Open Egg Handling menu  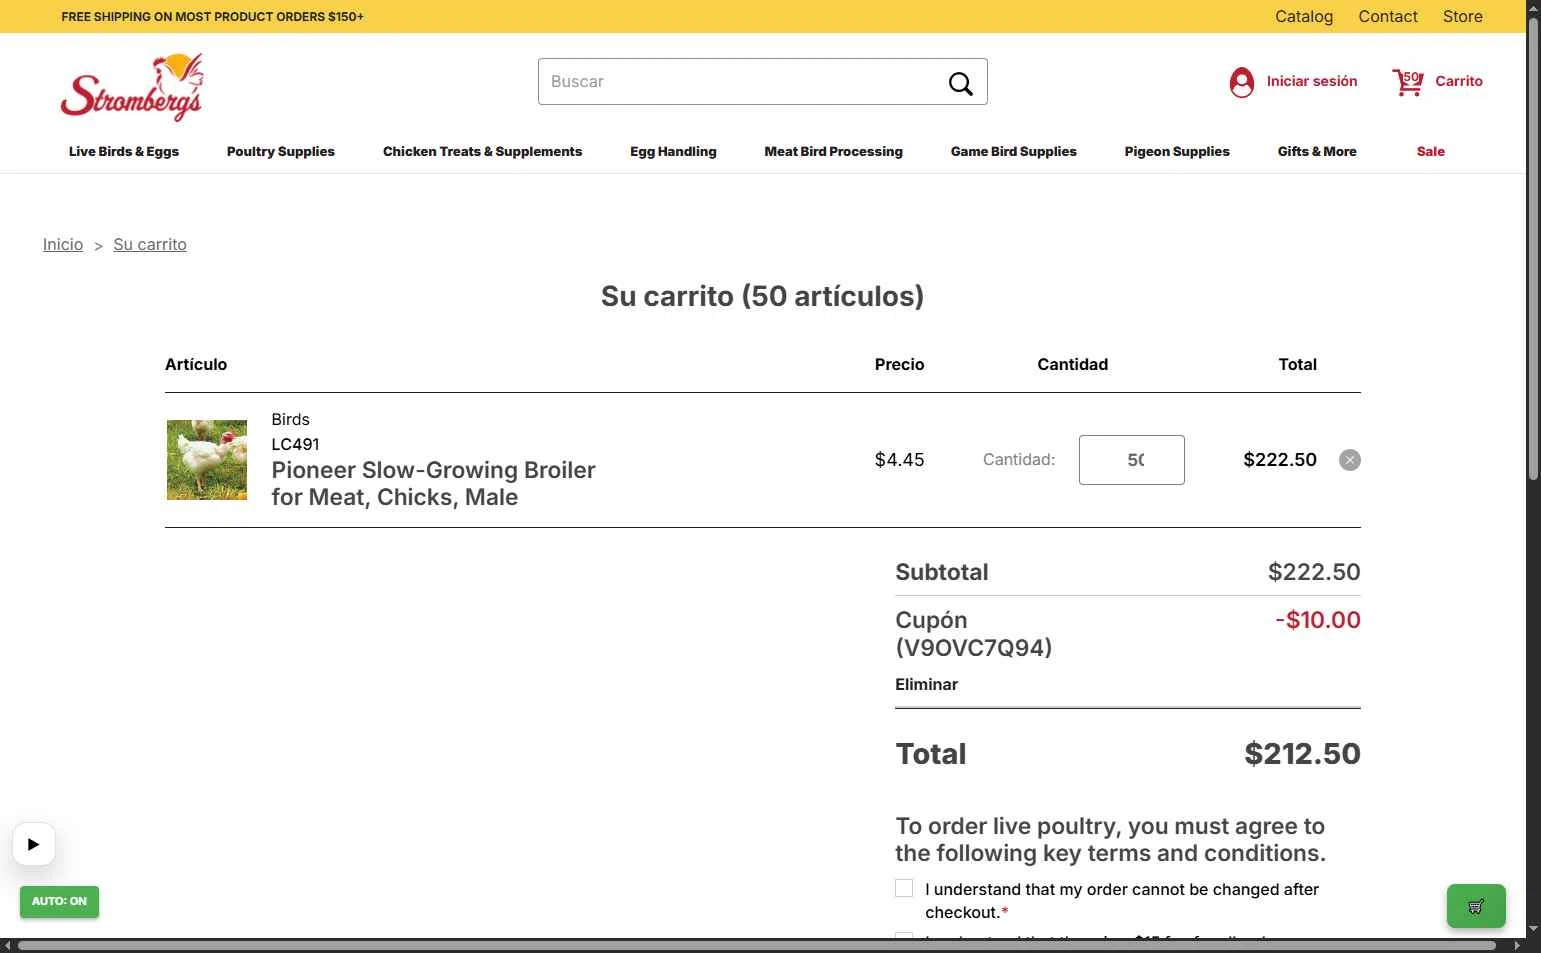click(673, 152)
